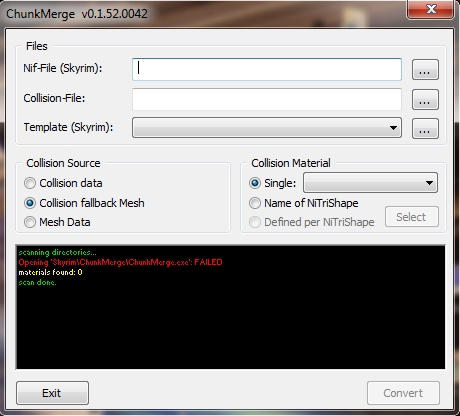The image size is (460, 416).
Task: Close the ChunkMerge window
Action: 431,9
